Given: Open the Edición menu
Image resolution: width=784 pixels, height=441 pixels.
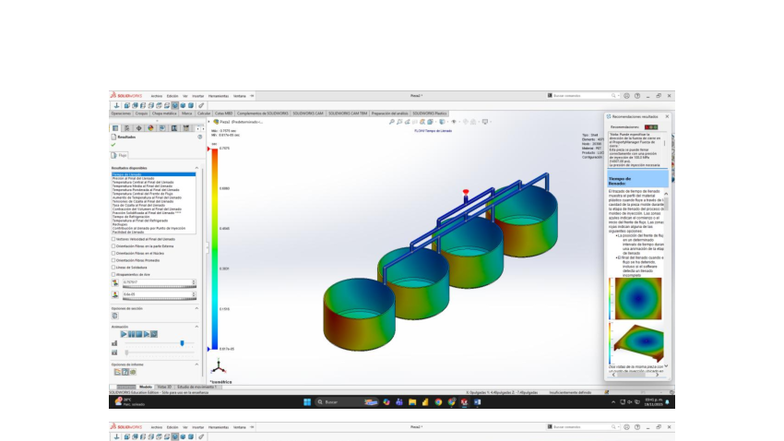Looking at the screenshot, I should click(172, 96).
